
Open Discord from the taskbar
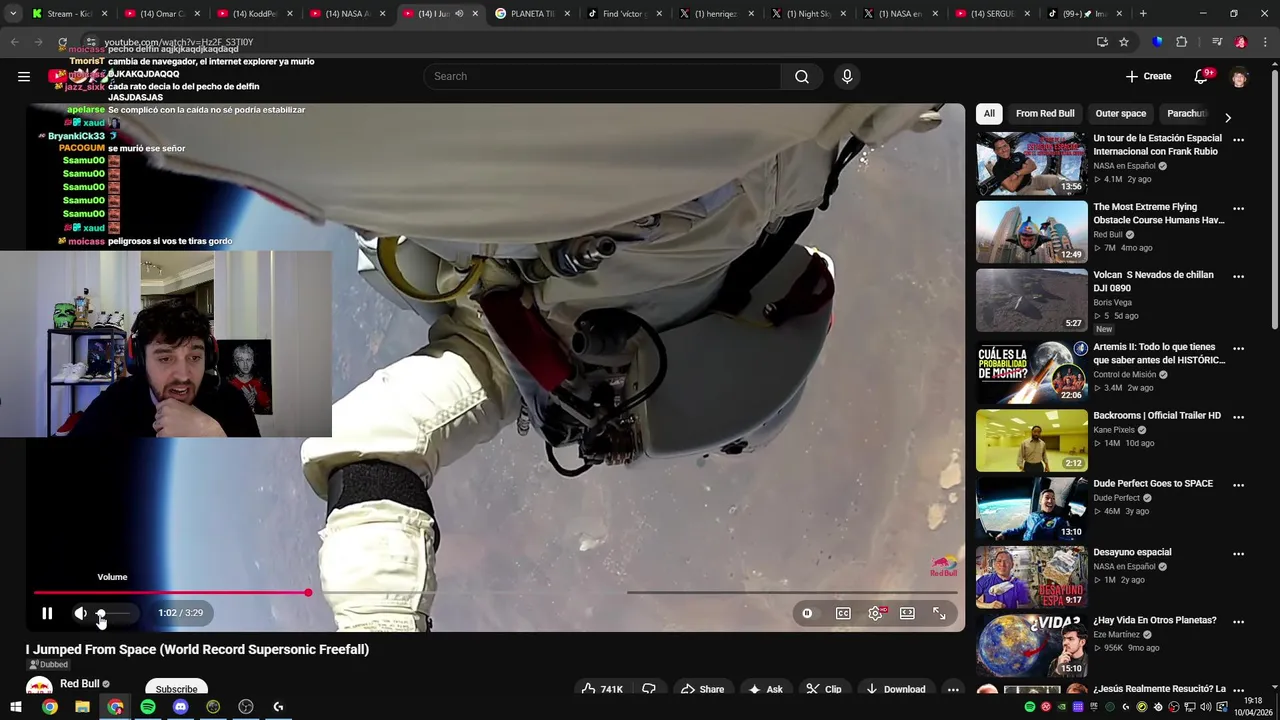pos(180,707)
